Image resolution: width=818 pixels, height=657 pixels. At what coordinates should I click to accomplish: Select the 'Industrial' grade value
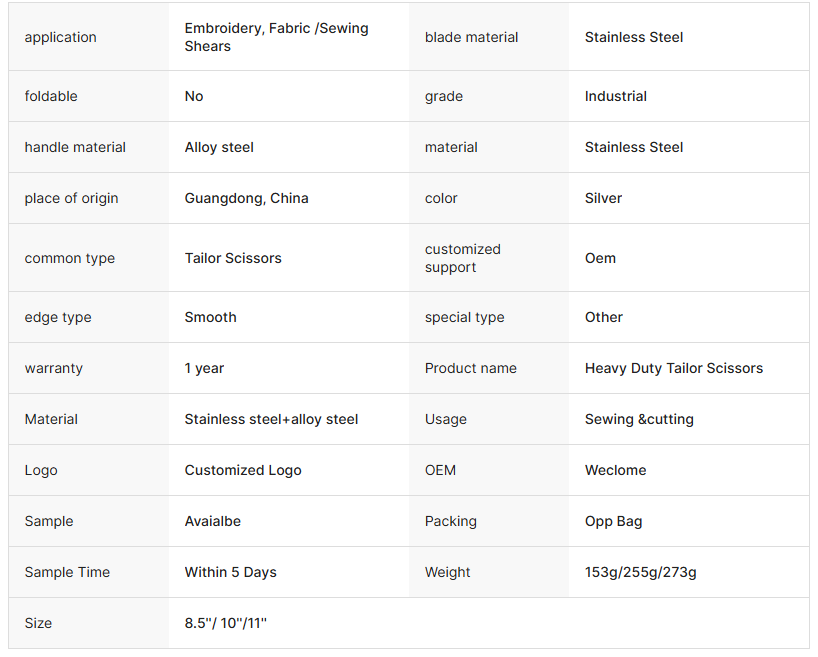pyautogui.click(x=615, y=96)
